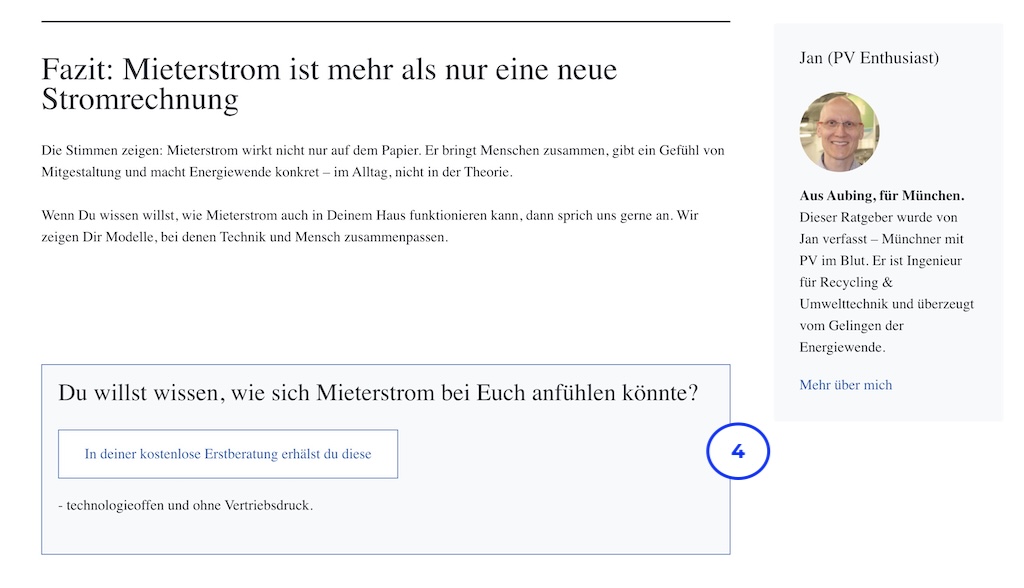The width and height of the screenshot is (1024, 588).
Task: Click the "Fazit: Mieterstrom ist mehr" heading
Action: coord(329,84)
